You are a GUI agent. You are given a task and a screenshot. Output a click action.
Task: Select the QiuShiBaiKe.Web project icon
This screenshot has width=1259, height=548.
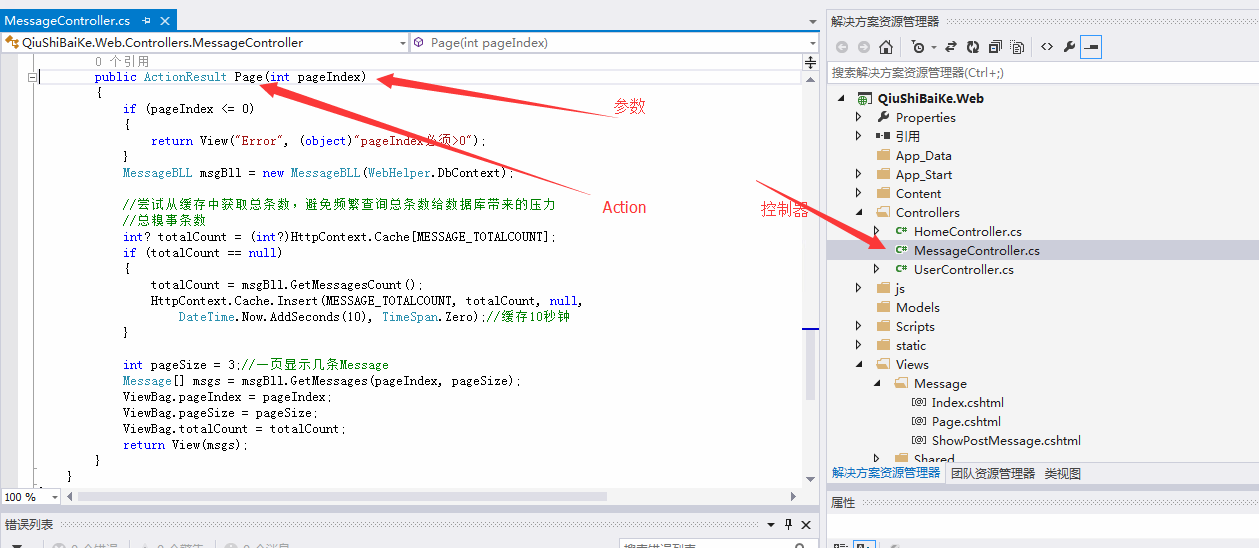[863, 98]
